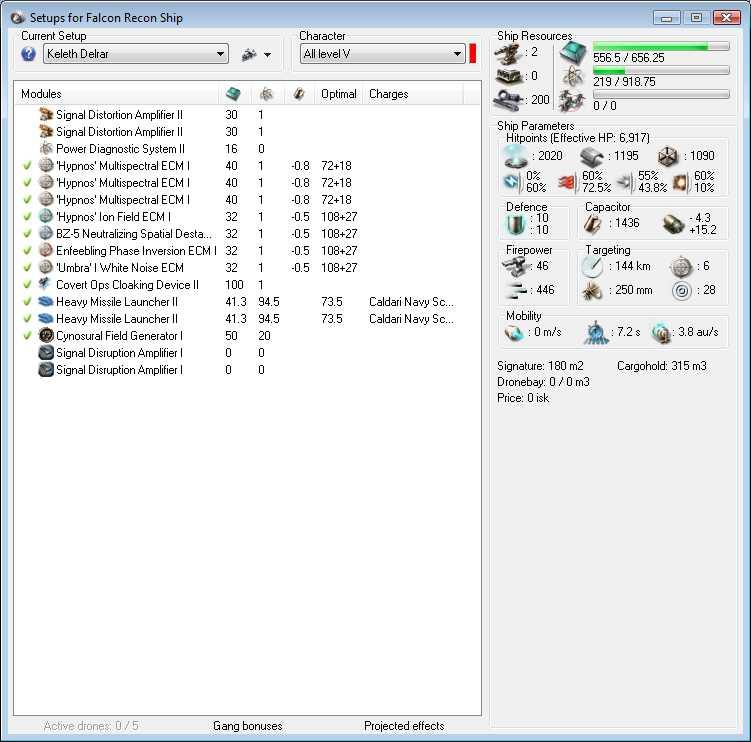Screen dimensions: 751x742
Task: Click the red indicator beside Character dropdown
Action: [x=473, y=54]
